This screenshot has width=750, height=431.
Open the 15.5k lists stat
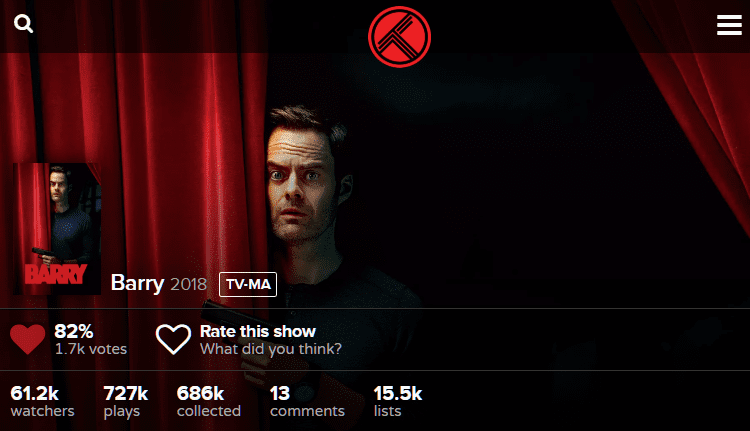tap(398, 402)
